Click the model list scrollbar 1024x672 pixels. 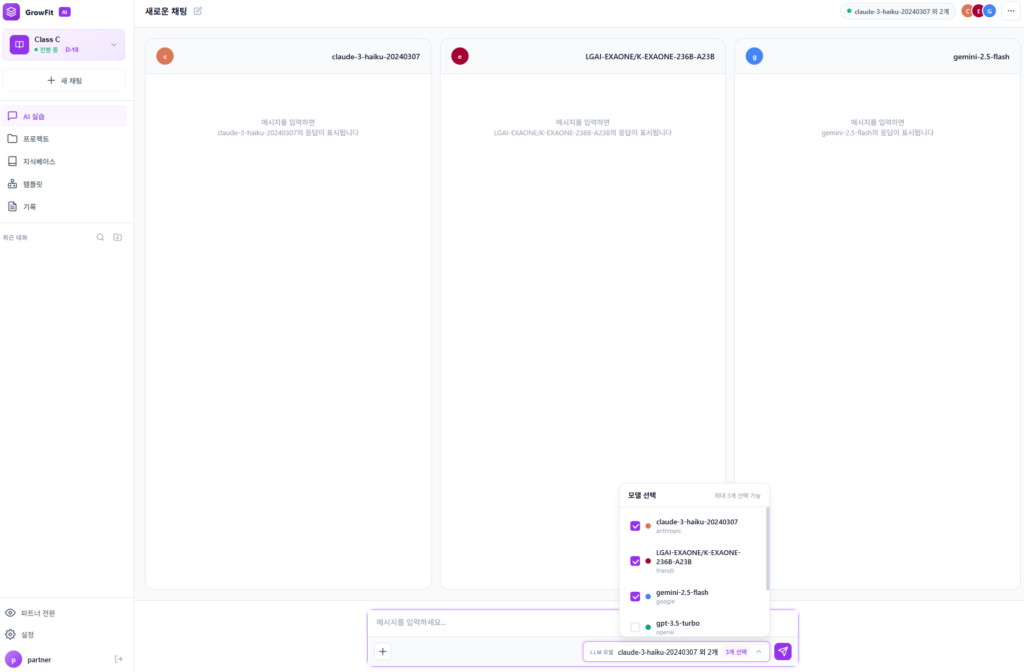[767, 550]
